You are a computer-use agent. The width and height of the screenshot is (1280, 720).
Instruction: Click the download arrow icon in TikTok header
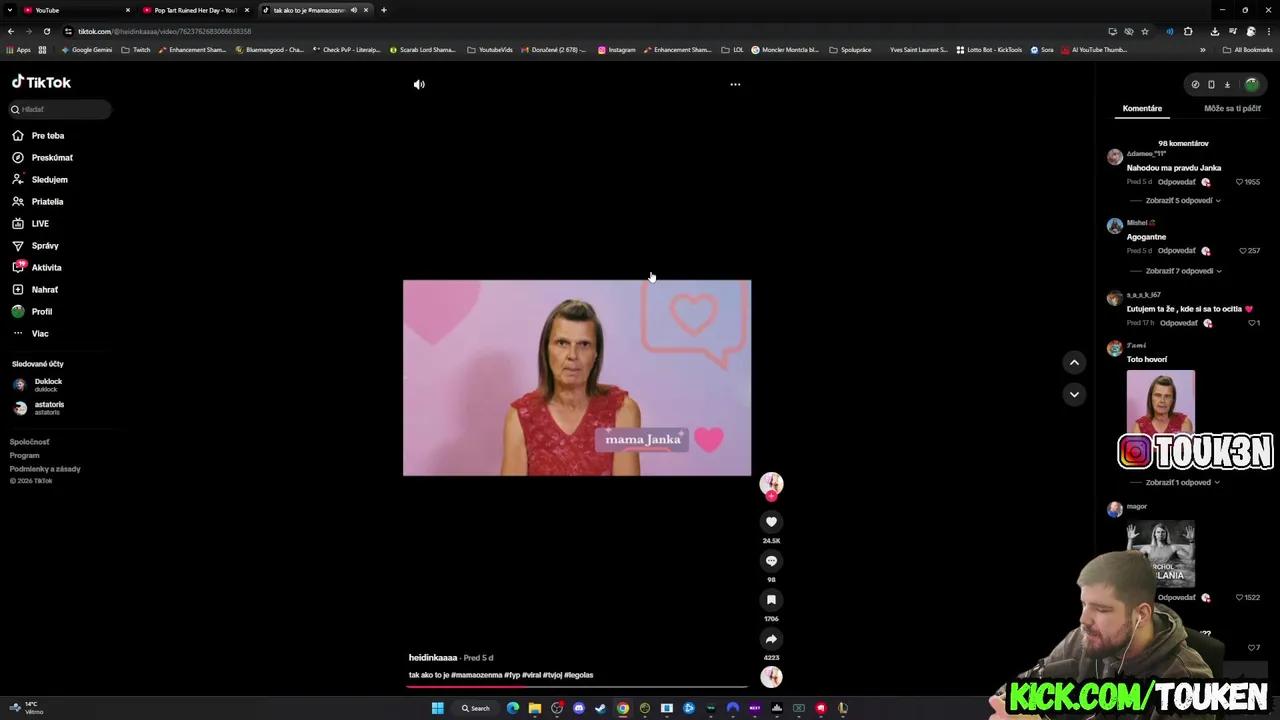[1227, 85]
